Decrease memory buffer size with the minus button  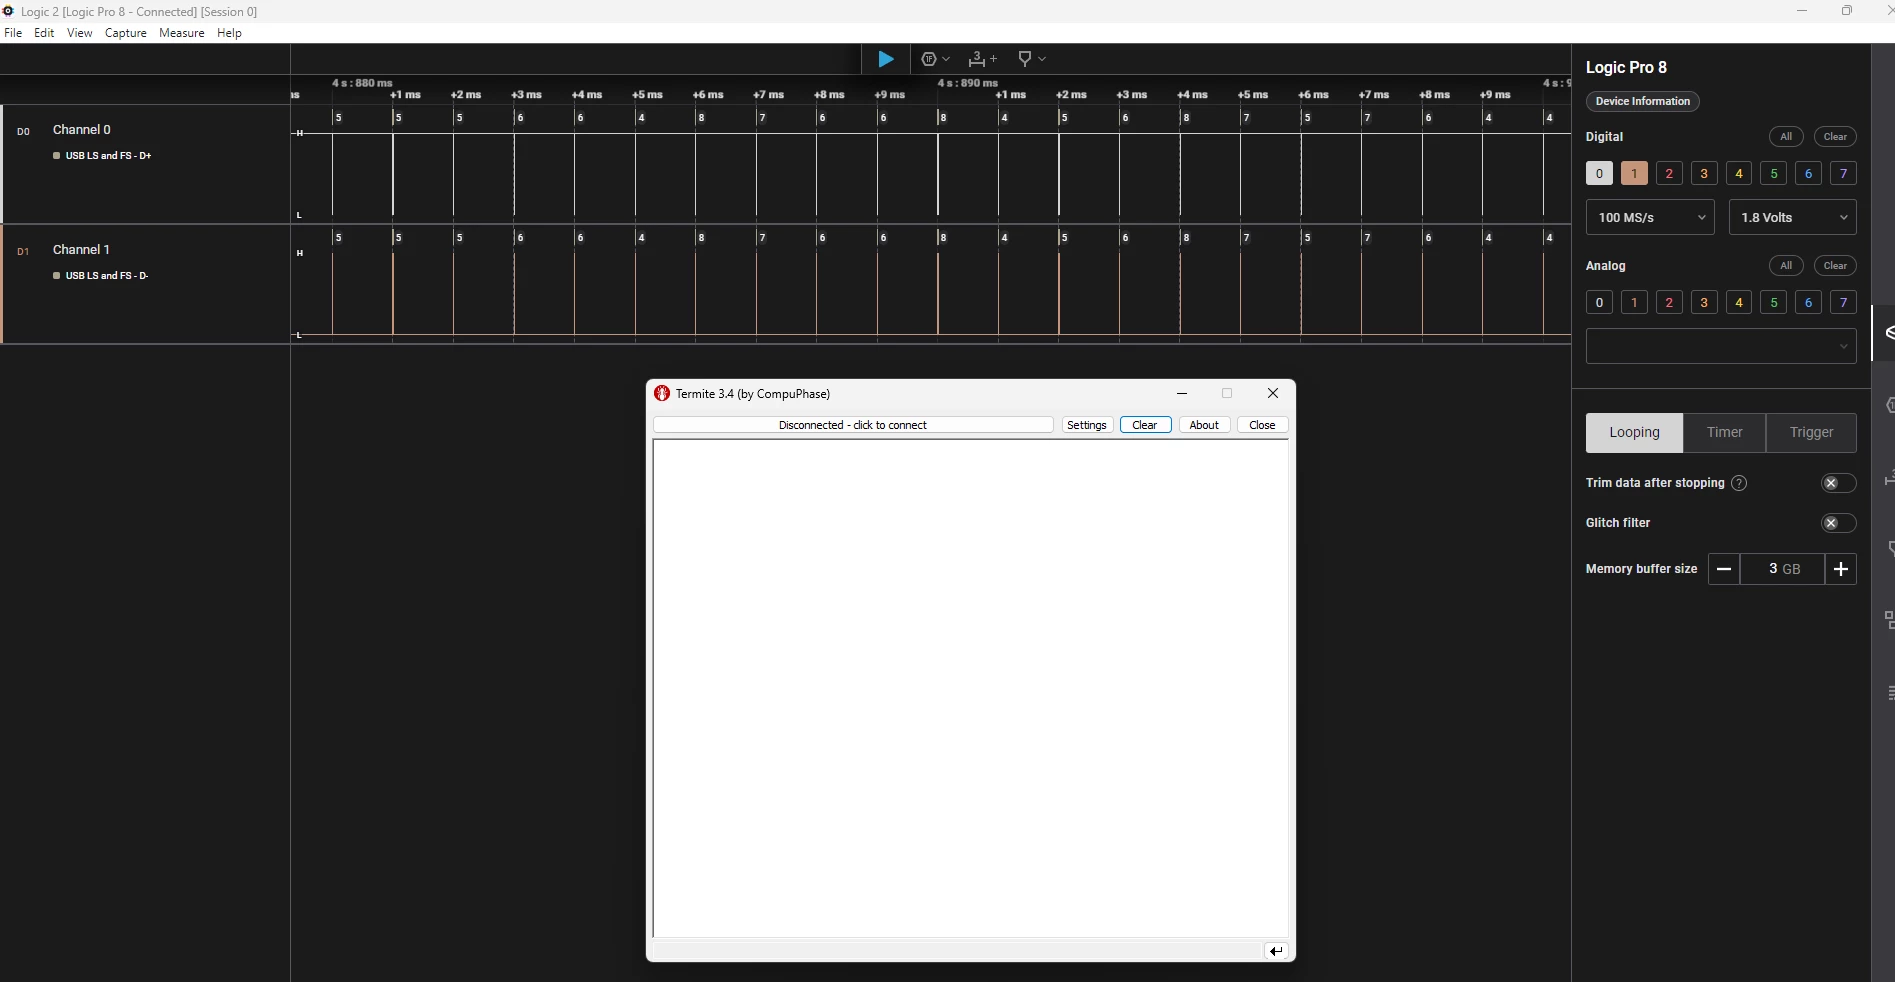tap(1724, 569)
